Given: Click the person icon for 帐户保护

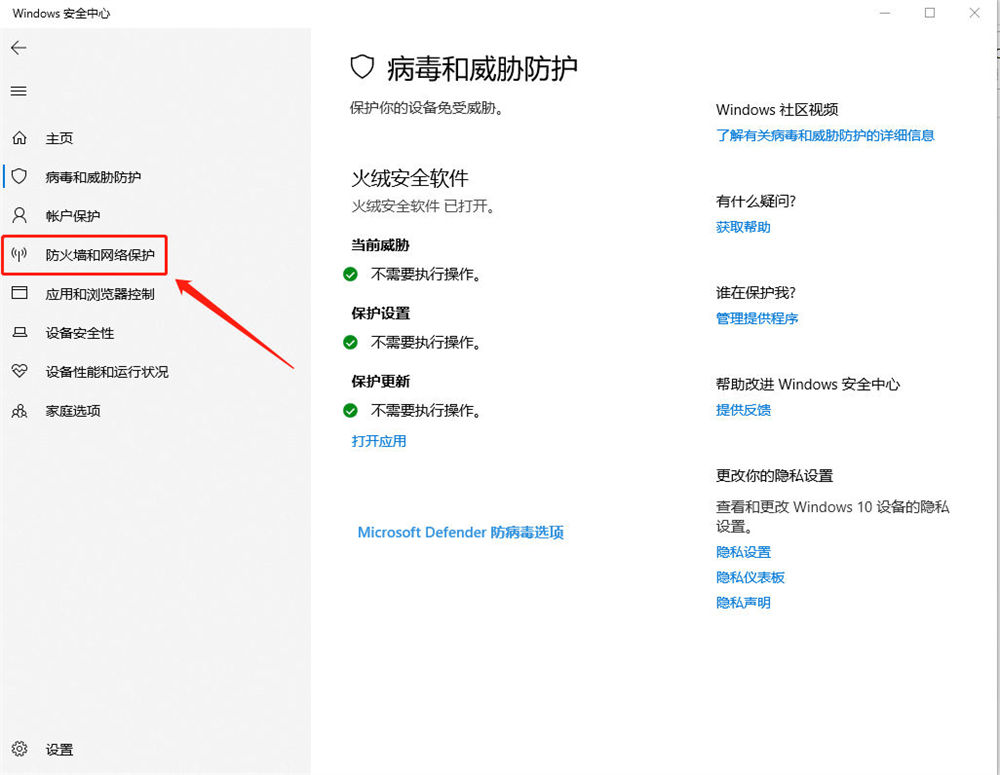Looking at the screenshot, I should (x=20, y=215).
